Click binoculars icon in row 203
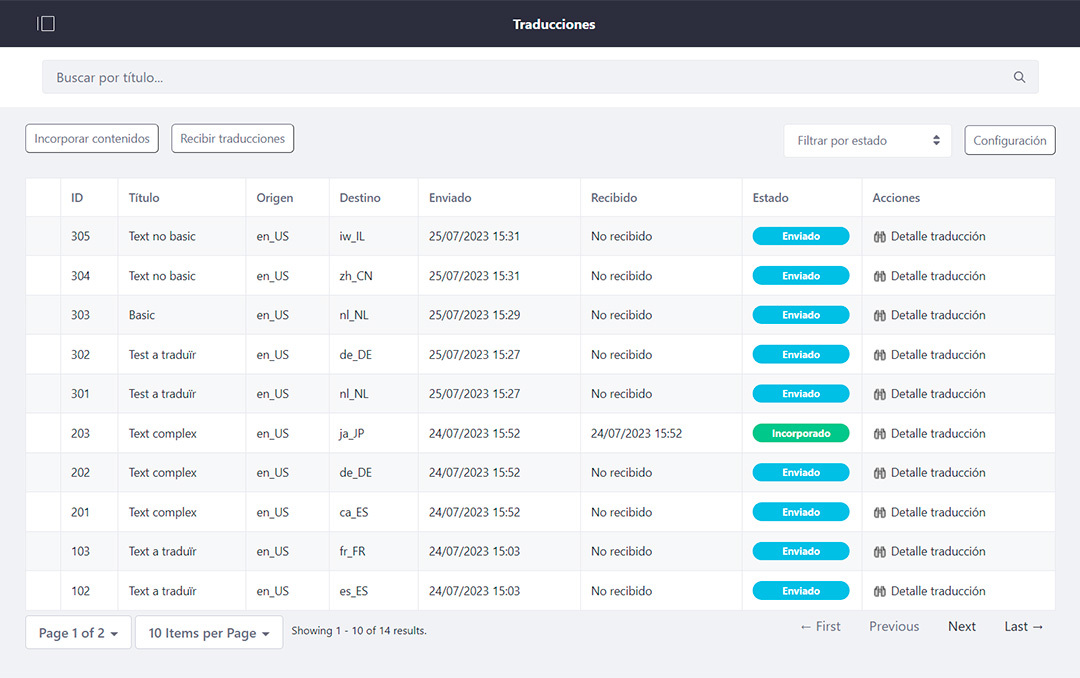 point(880,434)
